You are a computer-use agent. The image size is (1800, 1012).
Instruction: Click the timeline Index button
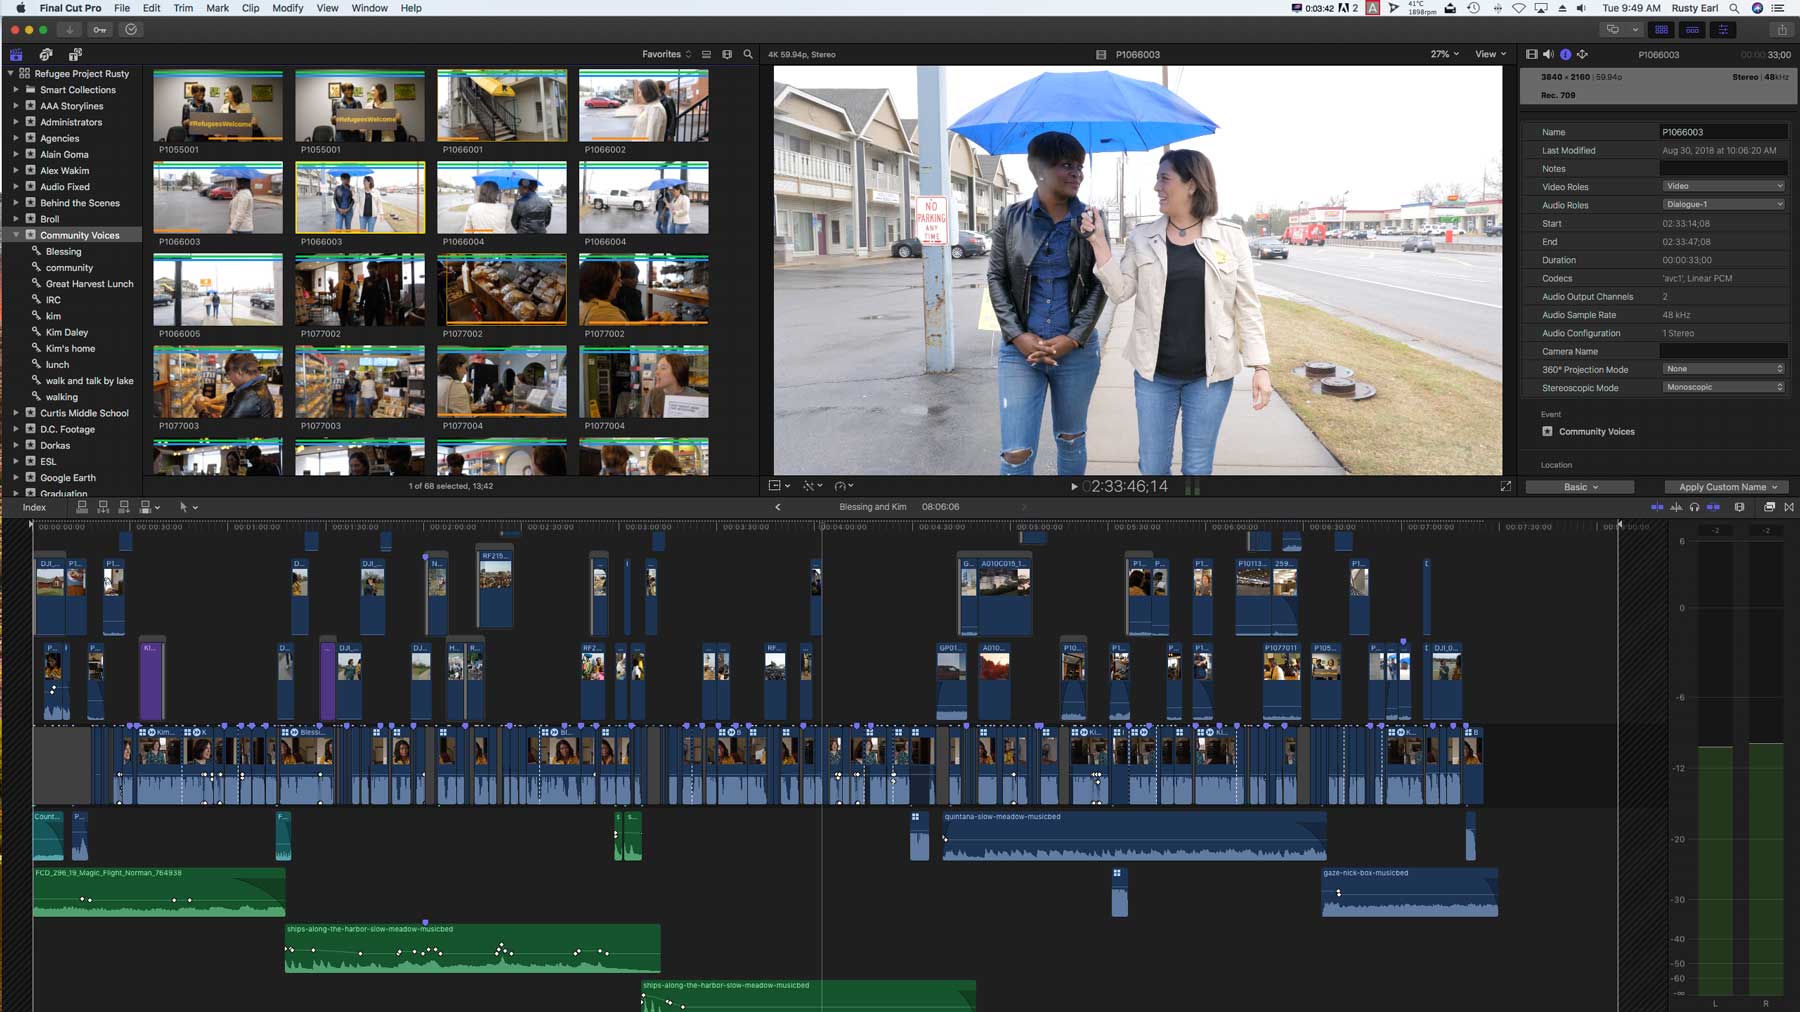coord(34,508)
